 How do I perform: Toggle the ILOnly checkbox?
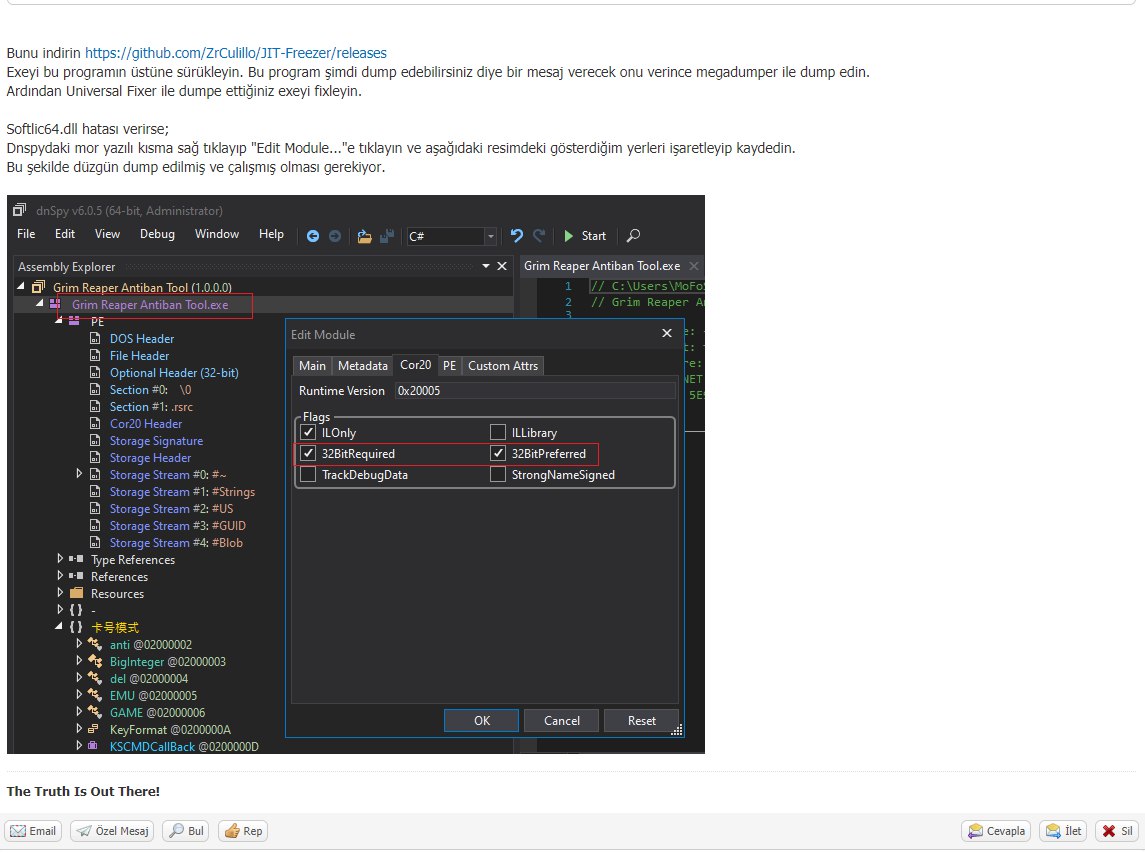click(x=308, y=432)
